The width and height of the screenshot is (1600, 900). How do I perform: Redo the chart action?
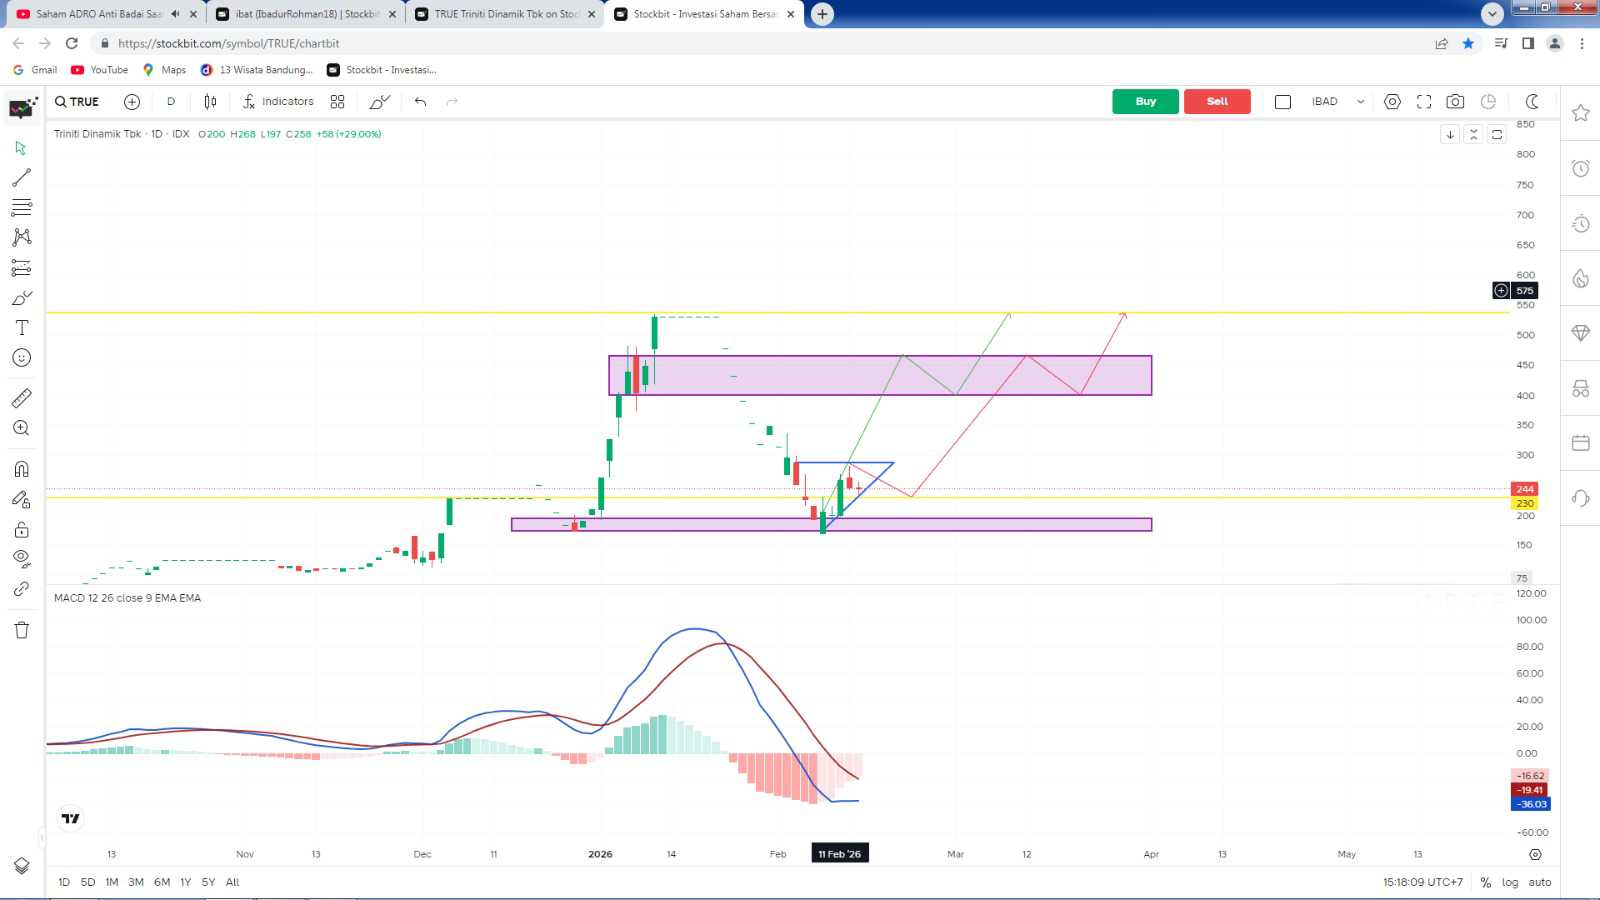click(x=452, y=102)
